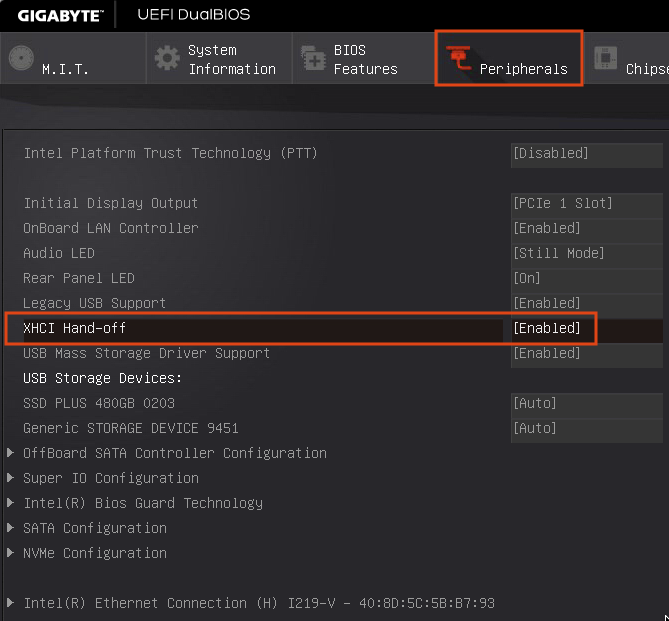Click the M.I.T. disc icon
Viewport: 669px width, 621px height.
click(21, 58)
